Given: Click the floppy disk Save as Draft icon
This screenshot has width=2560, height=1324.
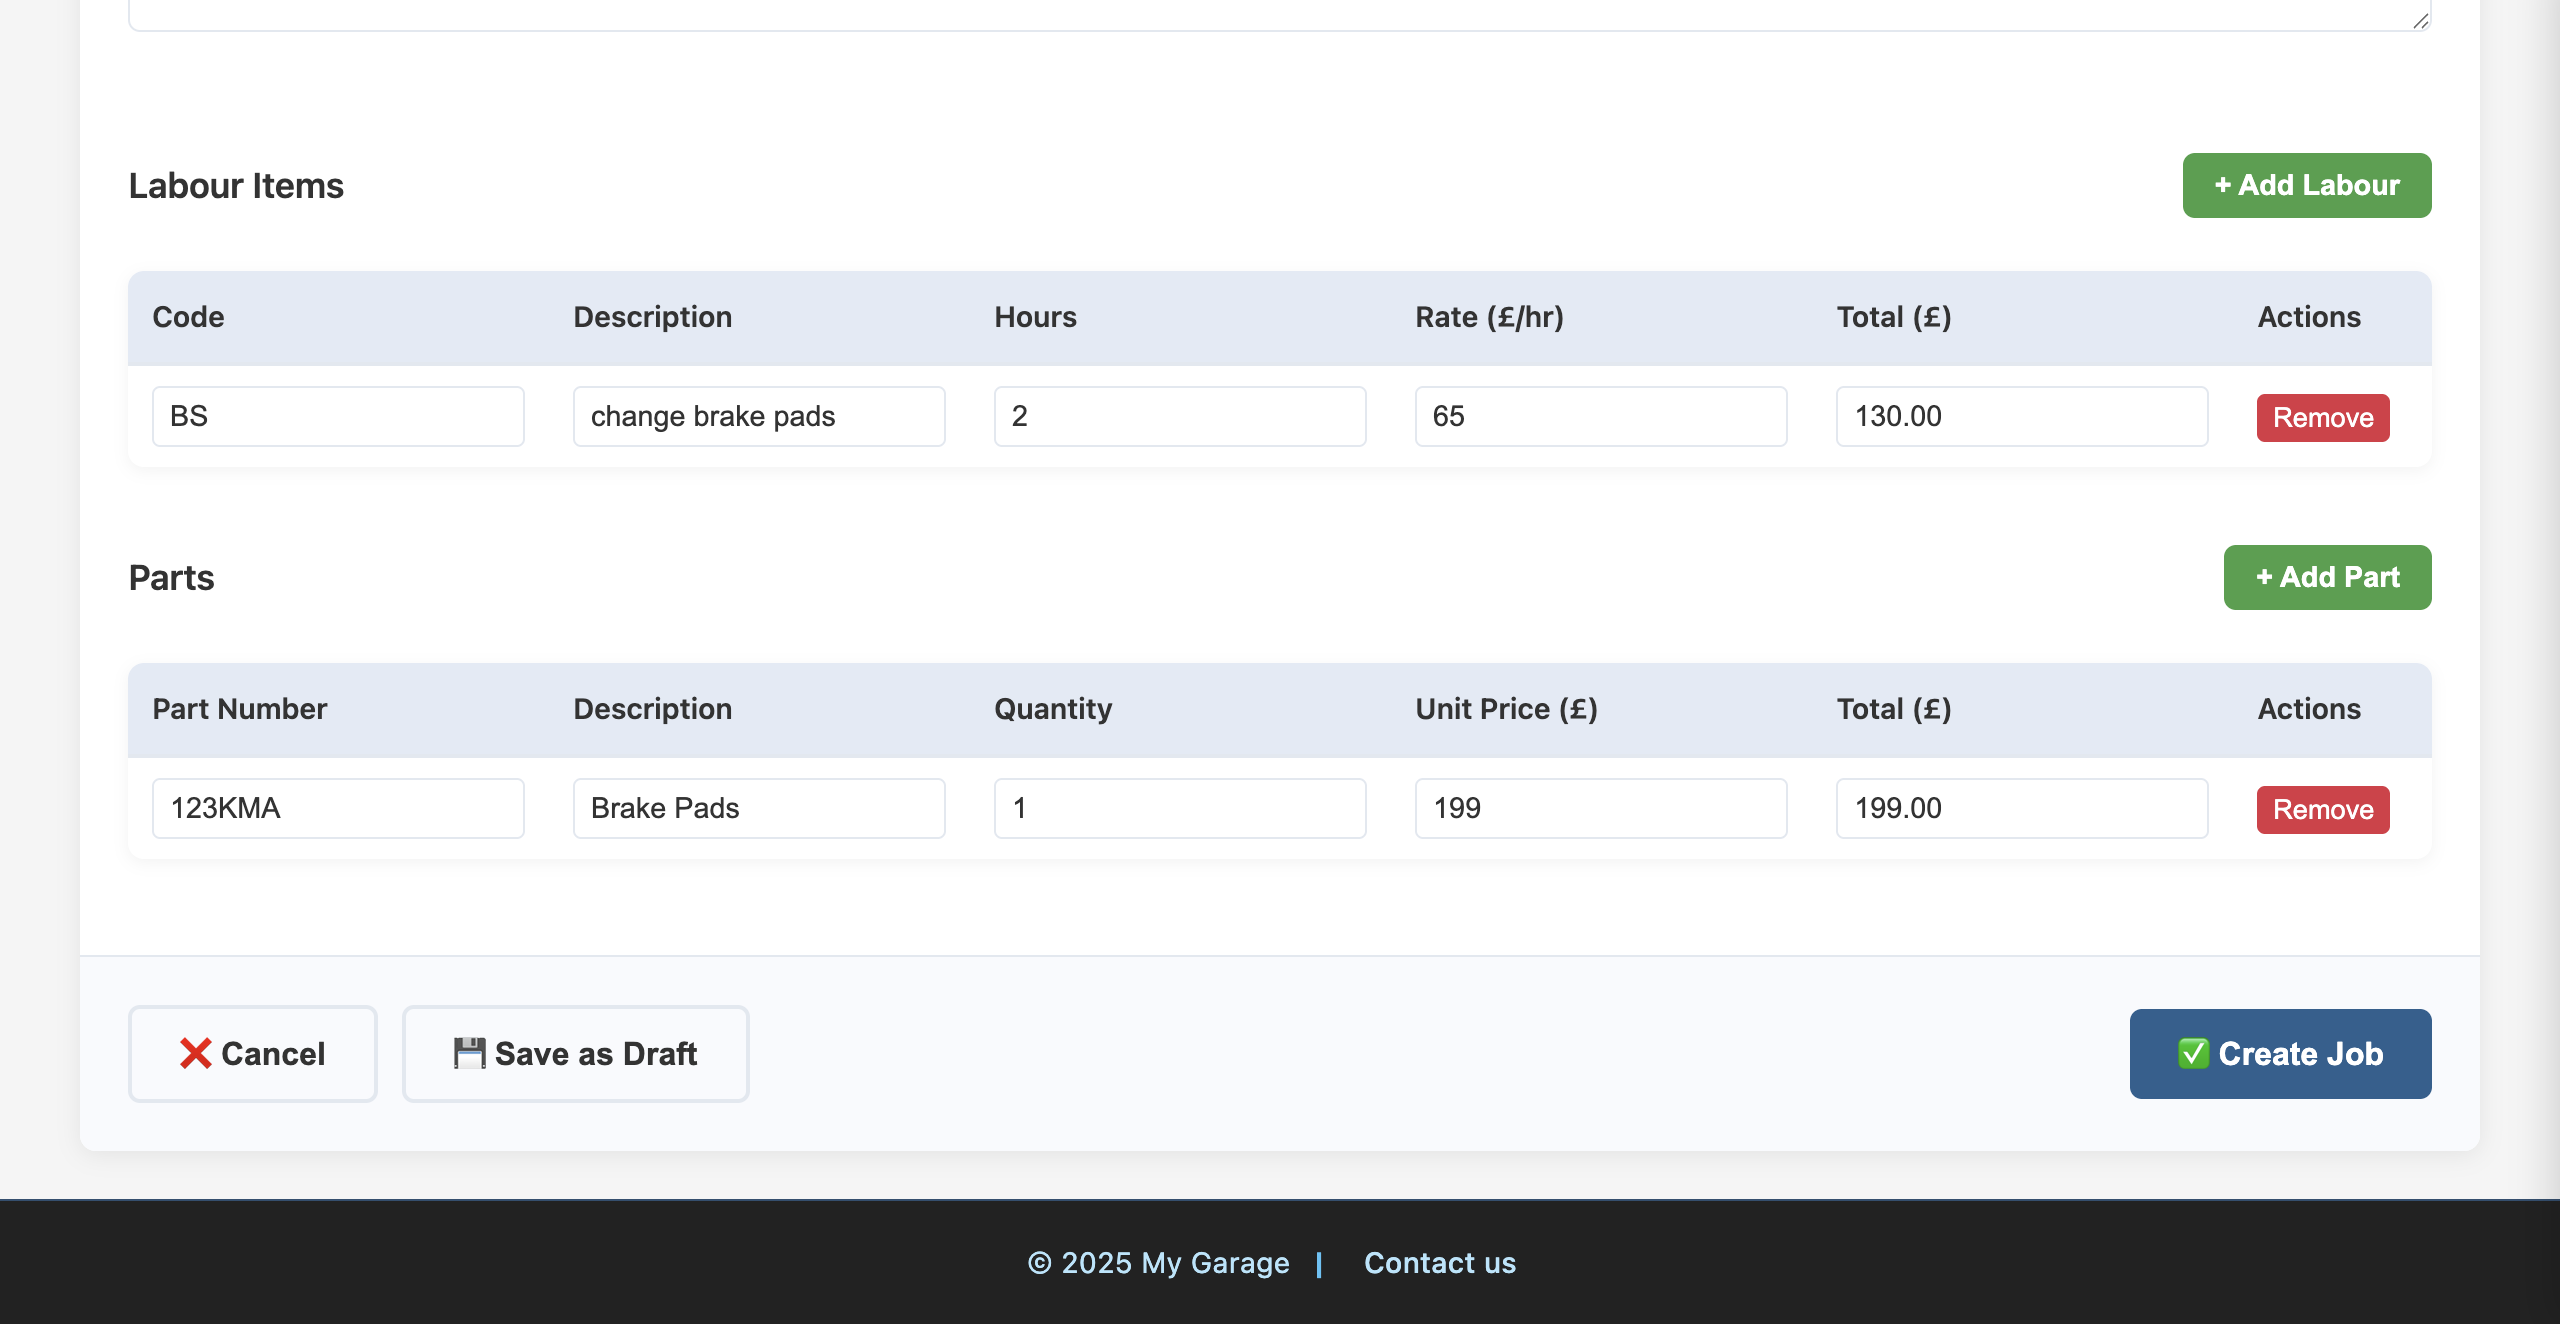Looking at the screenshot, I should click(x=469, y=1053).
